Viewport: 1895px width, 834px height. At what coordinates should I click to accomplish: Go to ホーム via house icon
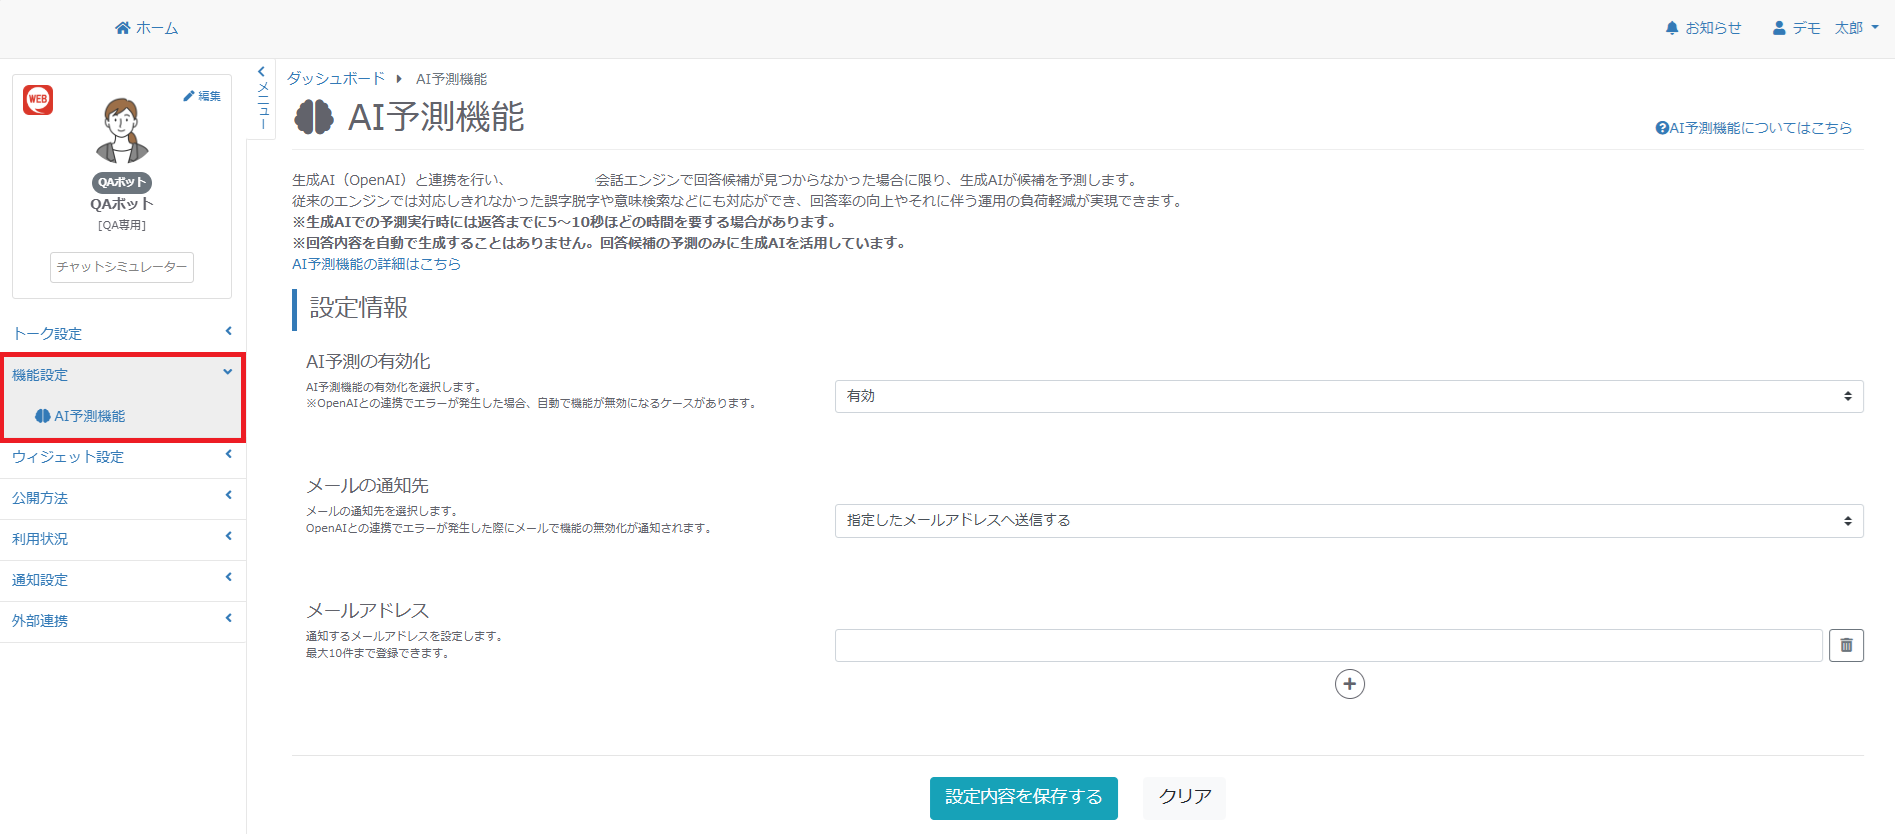pyautogui.click(x=146, y=28)
